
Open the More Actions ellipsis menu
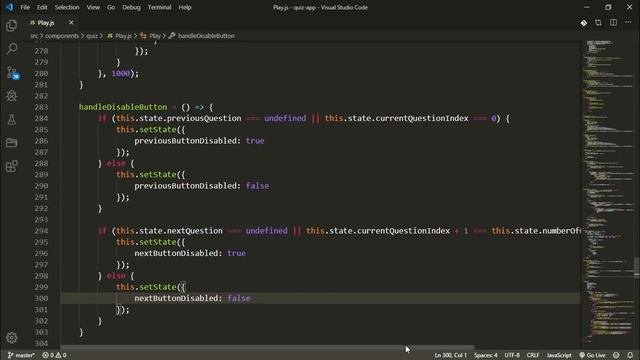[x=628, y=23]
